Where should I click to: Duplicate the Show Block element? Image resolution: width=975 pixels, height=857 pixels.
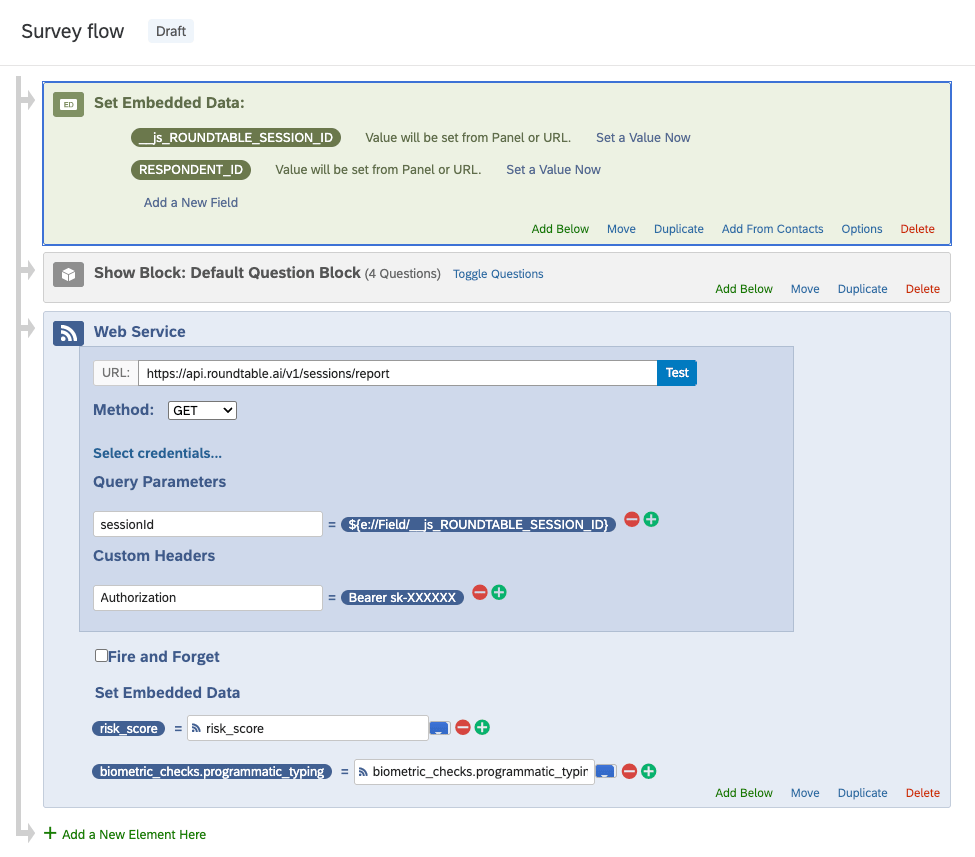tap(862, 289)
